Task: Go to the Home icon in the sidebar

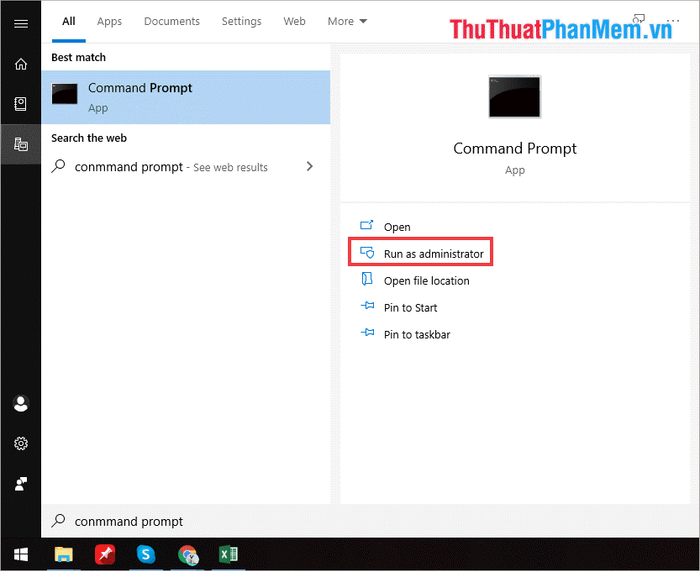Action: pyautogui.click(x=21, y=64)
